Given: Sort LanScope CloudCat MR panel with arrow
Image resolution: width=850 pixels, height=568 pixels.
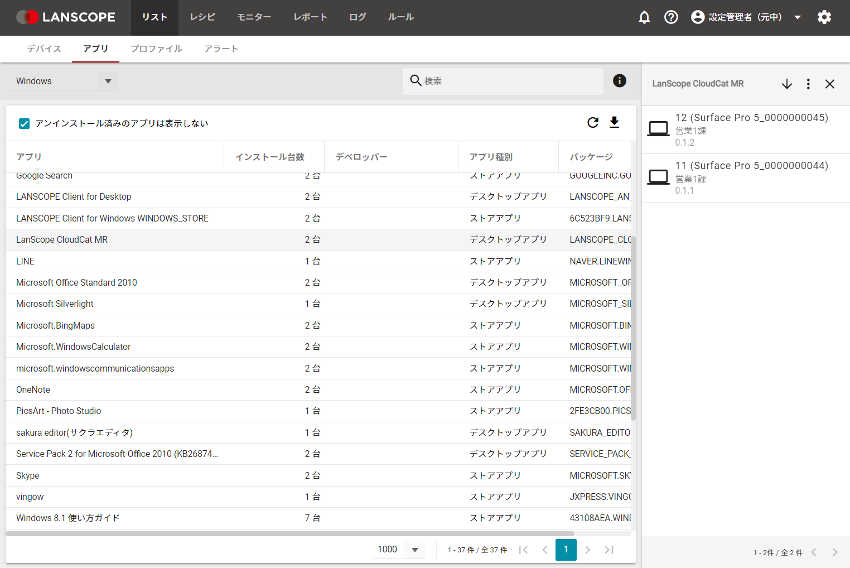Looking at the screenshot, I should click(787, 84).
